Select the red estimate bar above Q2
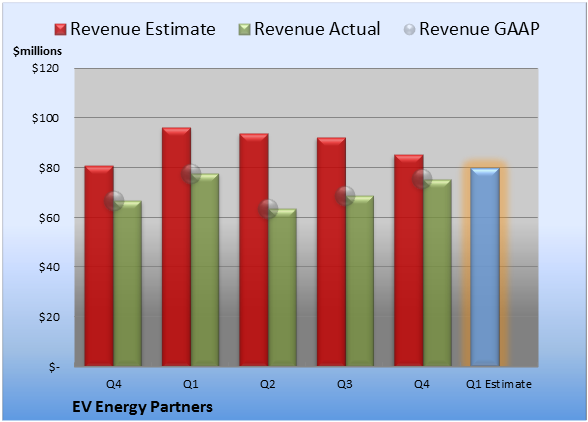 (x=254, y=250)
